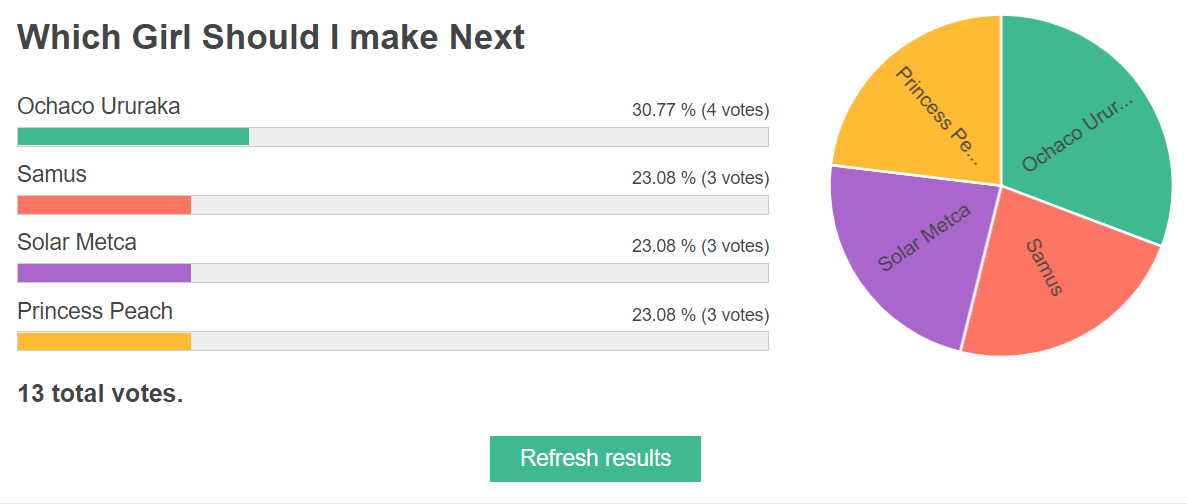Click the Samus option label
The height and width of the screenshot is (504, 1187).
point(52,175)
